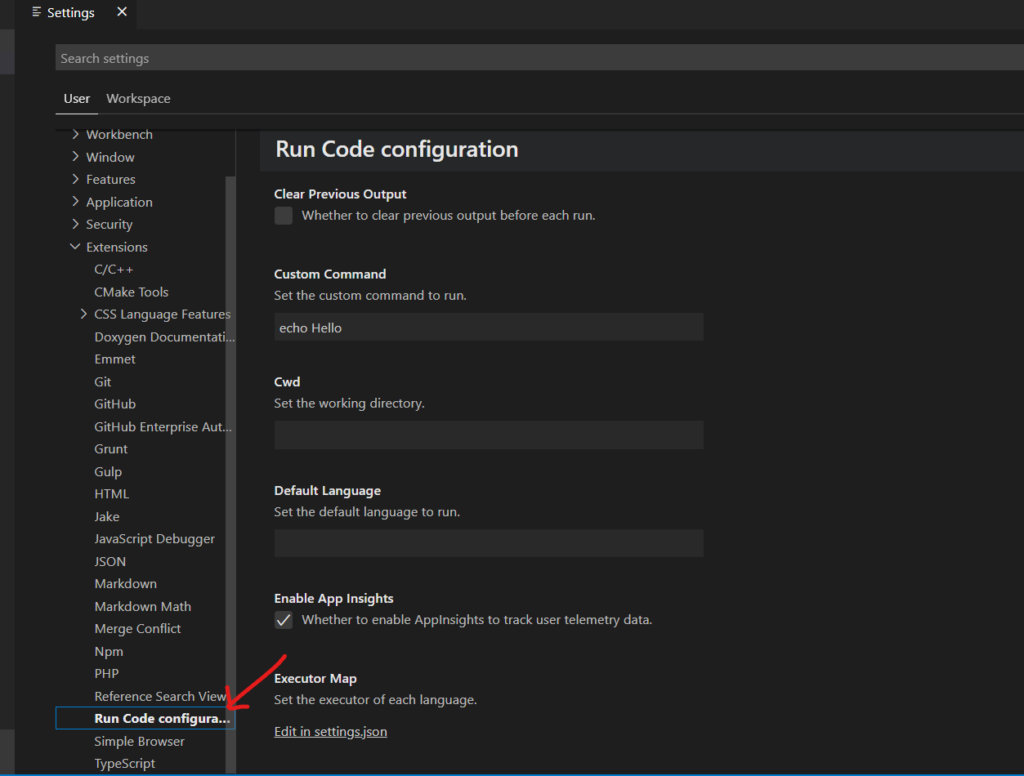Click the Settings tab icon
The image size is (1024, 776).
38,13
